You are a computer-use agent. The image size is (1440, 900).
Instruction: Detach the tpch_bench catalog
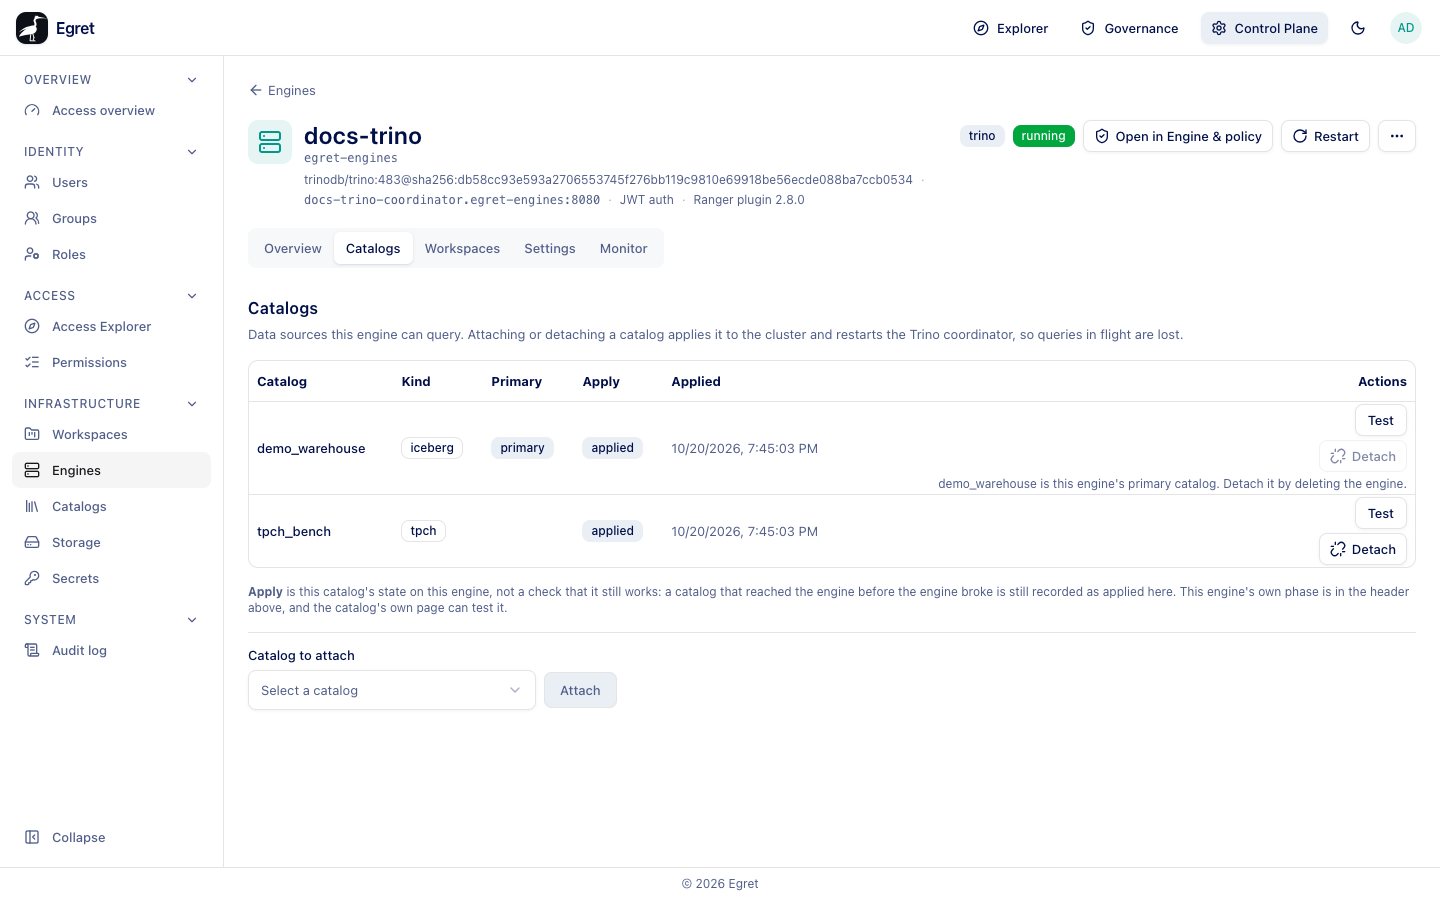(x=1363, y=550)
